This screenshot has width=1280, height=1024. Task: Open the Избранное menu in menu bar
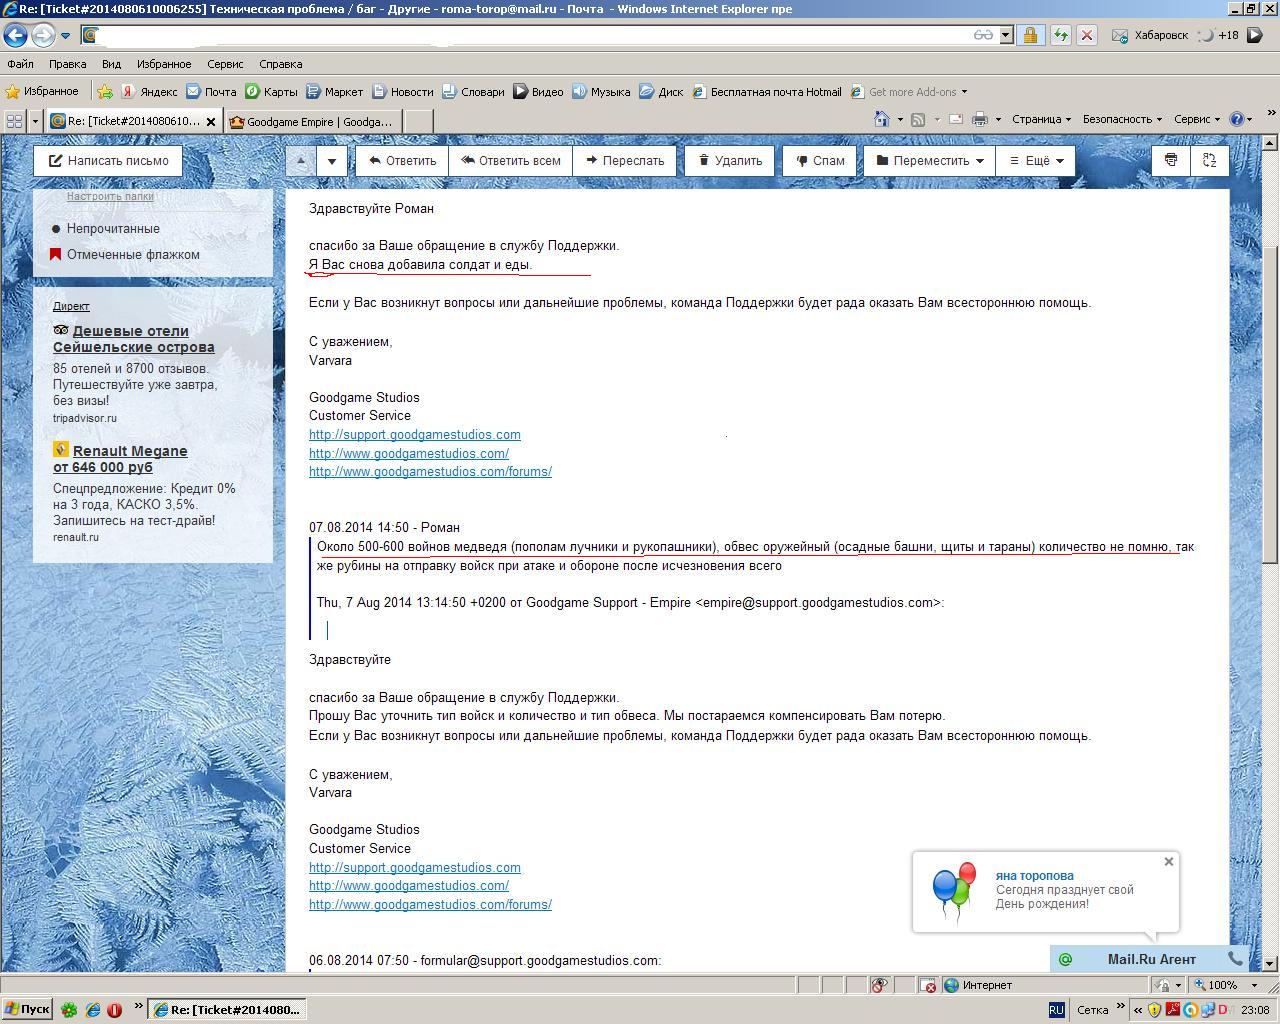164,64
